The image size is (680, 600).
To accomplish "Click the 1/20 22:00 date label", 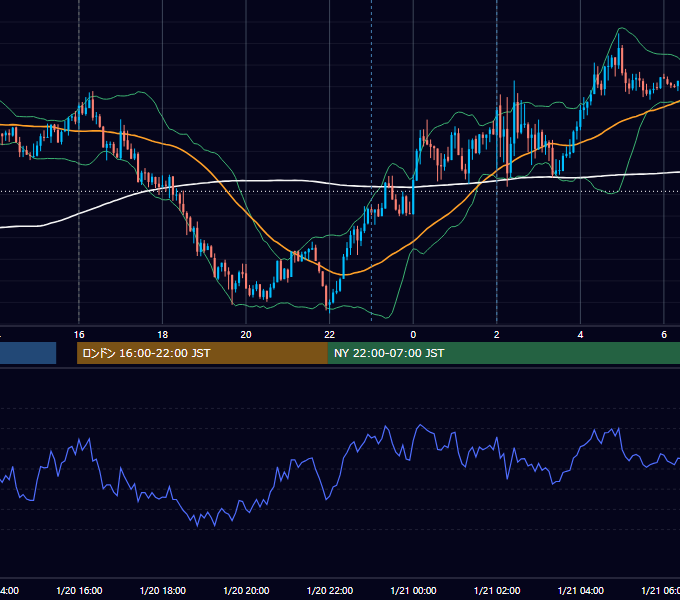I will [330, 591].
